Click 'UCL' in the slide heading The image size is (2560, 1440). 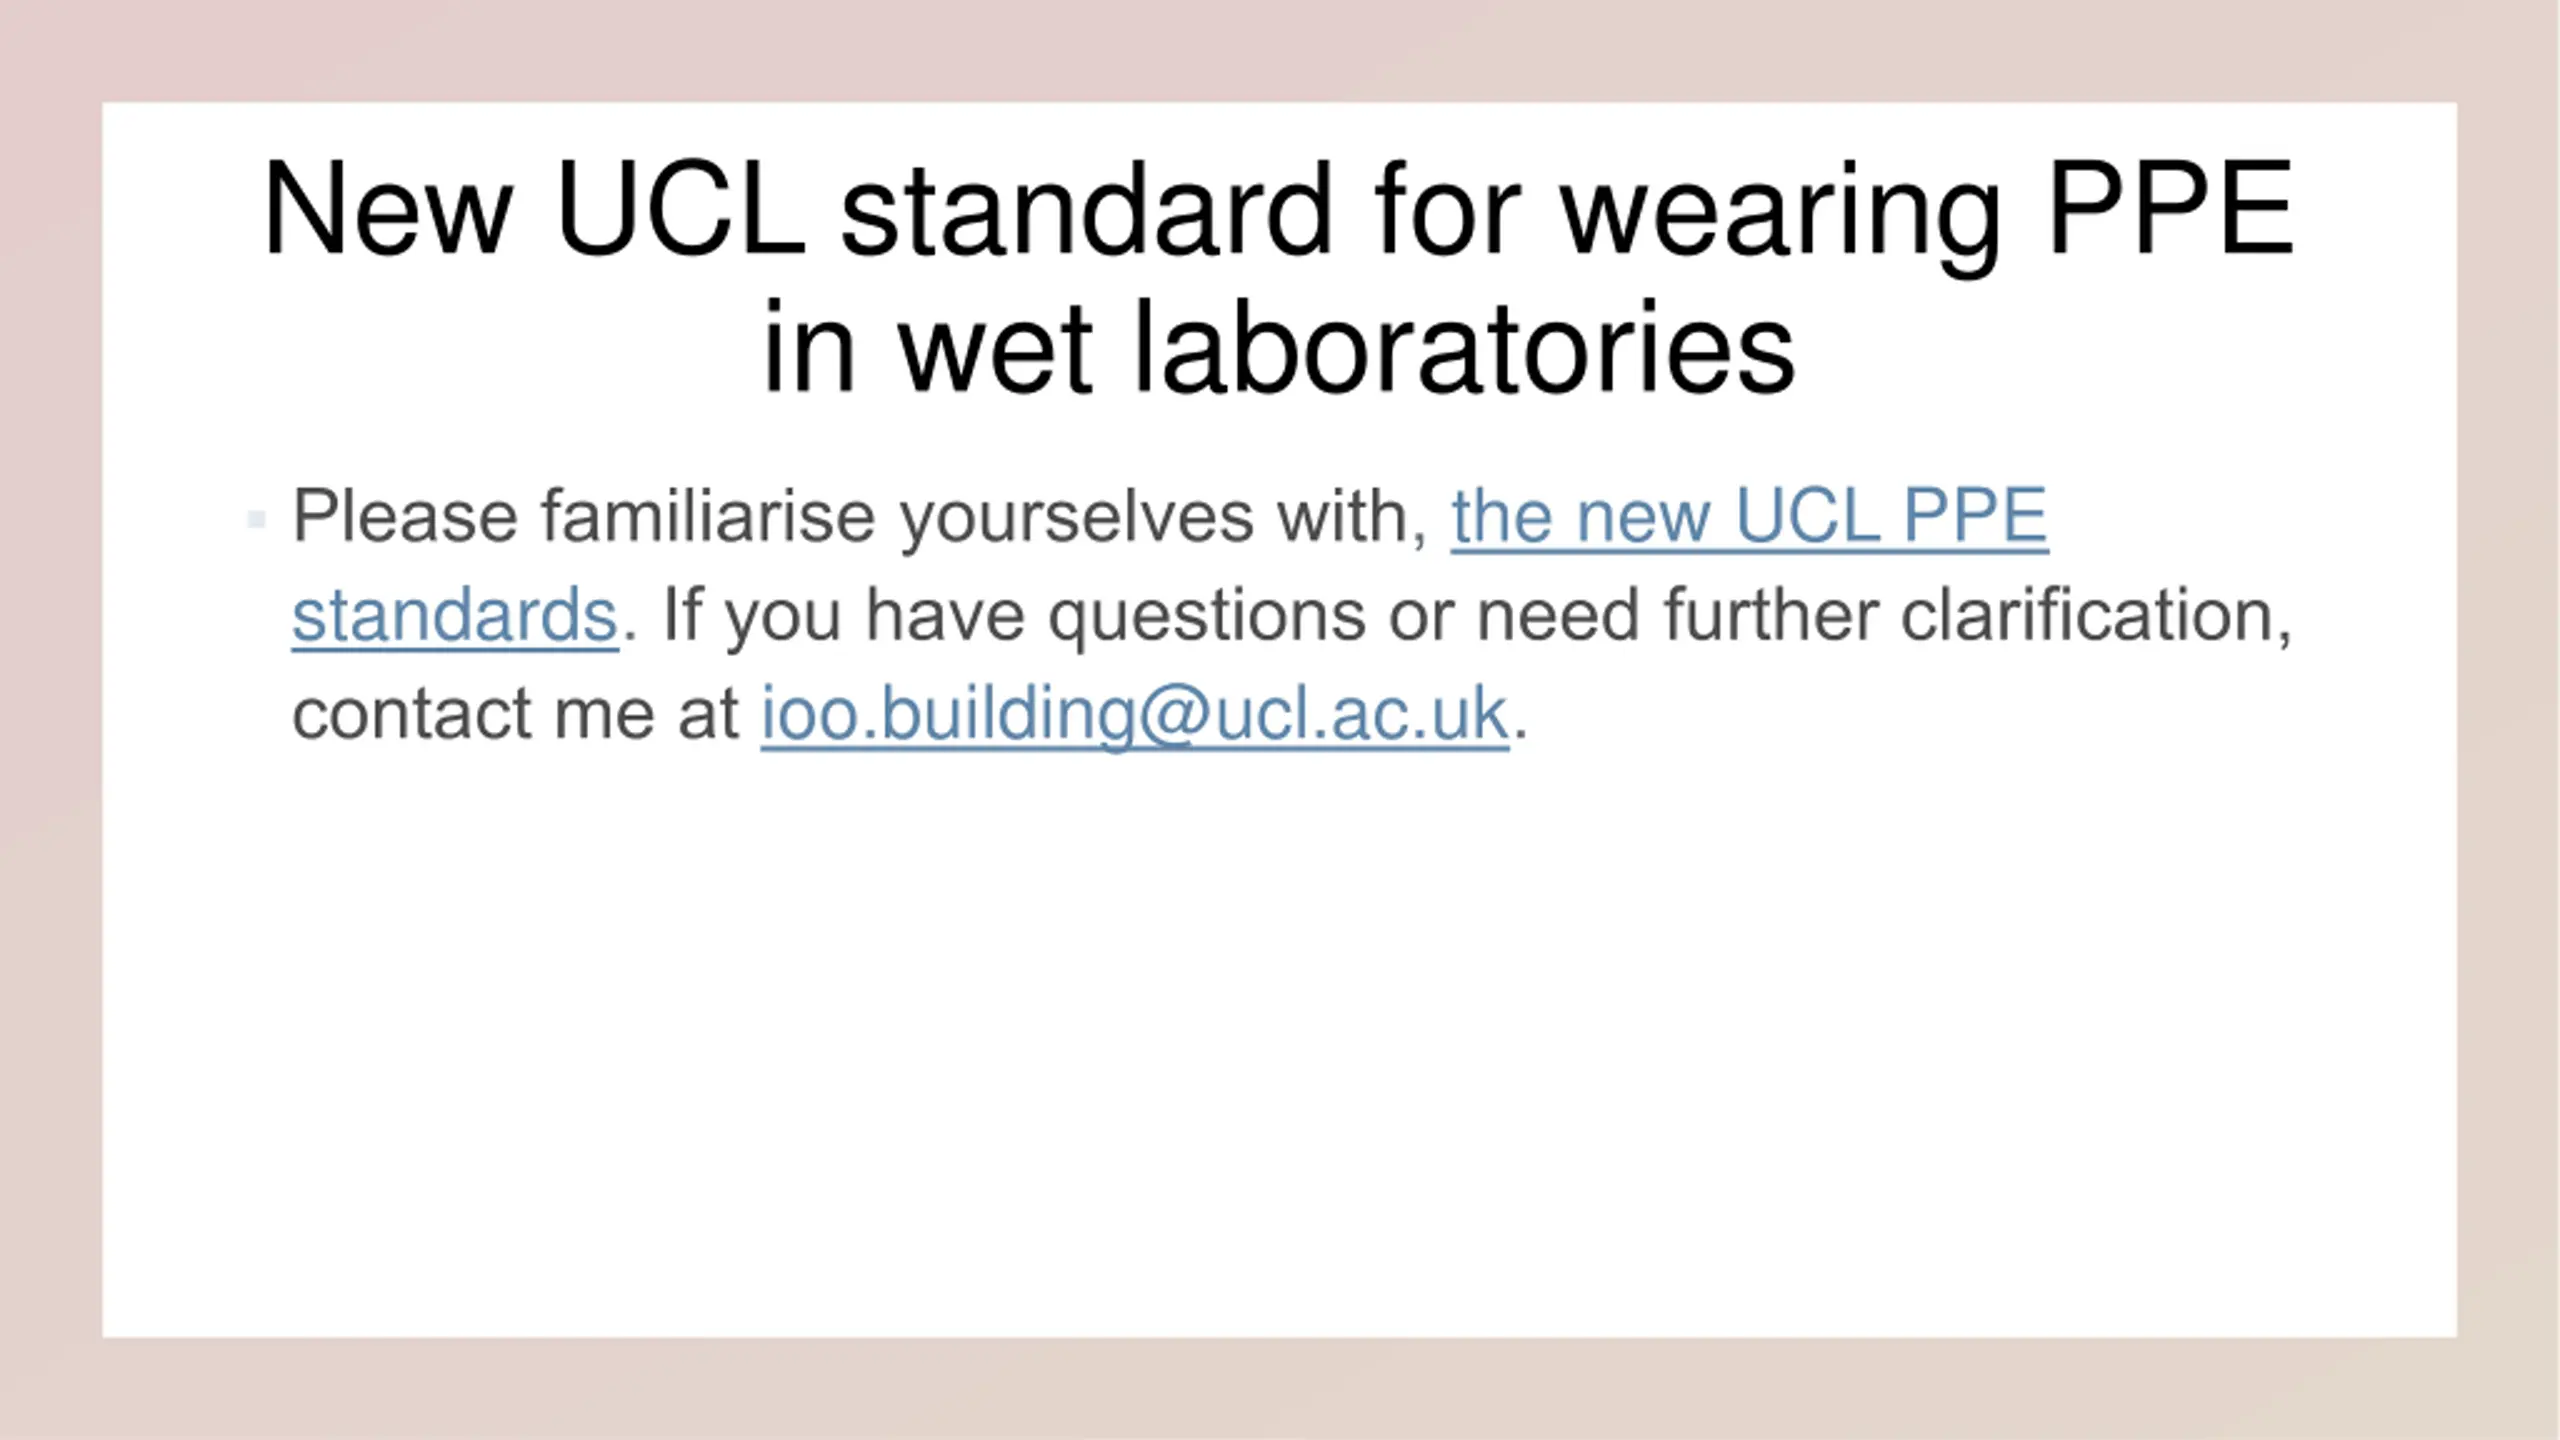click(680, 208)
